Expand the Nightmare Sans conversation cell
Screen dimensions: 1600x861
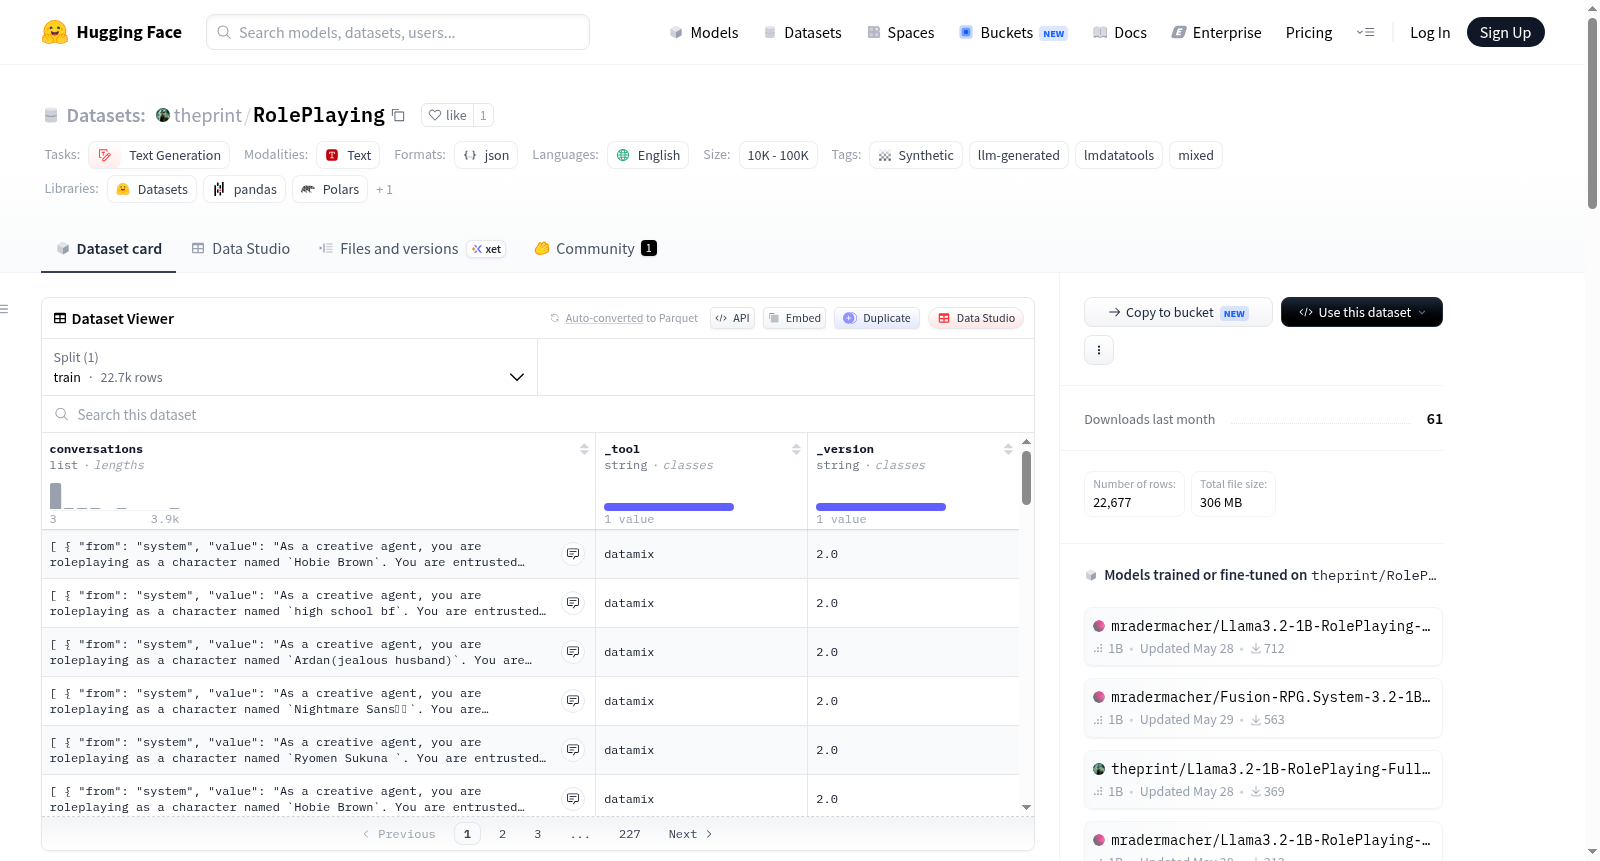[x=573, y=701]
